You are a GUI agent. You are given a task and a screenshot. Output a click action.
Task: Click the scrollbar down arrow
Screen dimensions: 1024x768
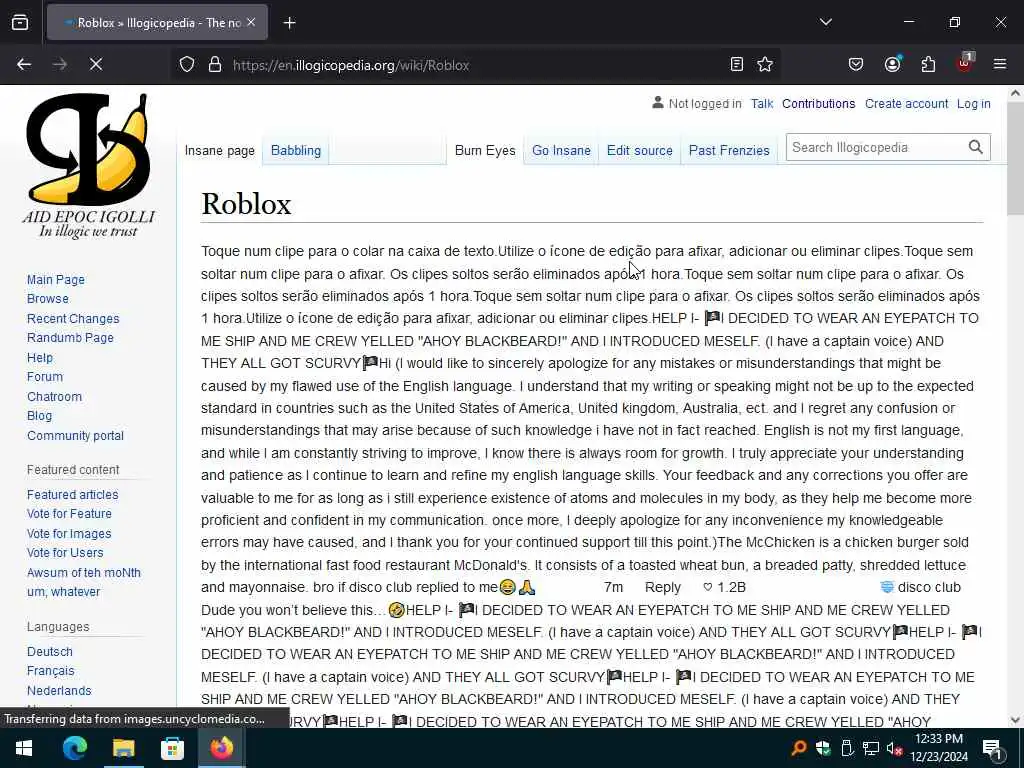pos(1015,720)
